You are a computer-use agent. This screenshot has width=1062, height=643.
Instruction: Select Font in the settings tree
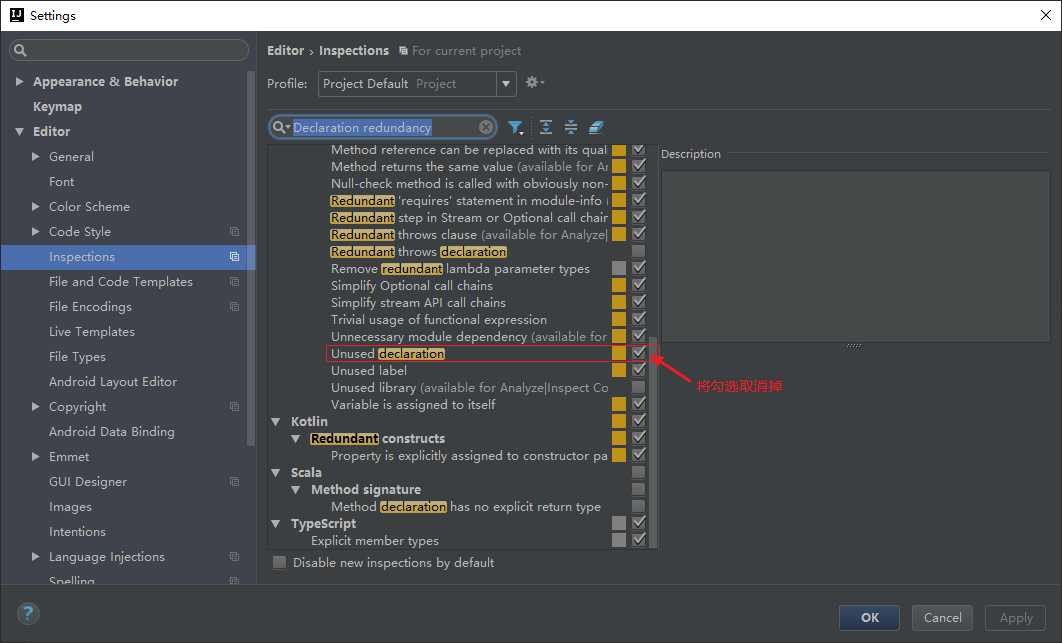[x=62, y=182]
